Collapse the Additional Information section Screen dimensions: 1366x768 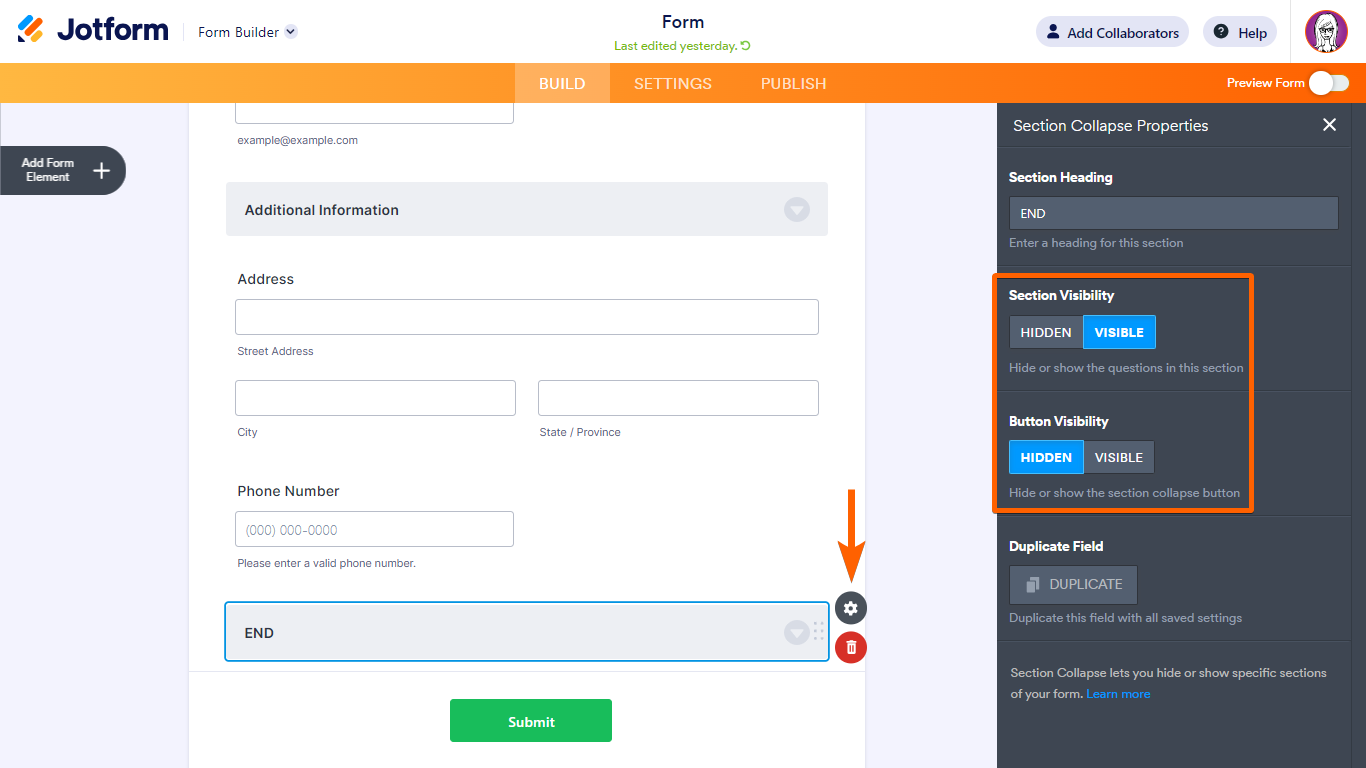[796, 210]
